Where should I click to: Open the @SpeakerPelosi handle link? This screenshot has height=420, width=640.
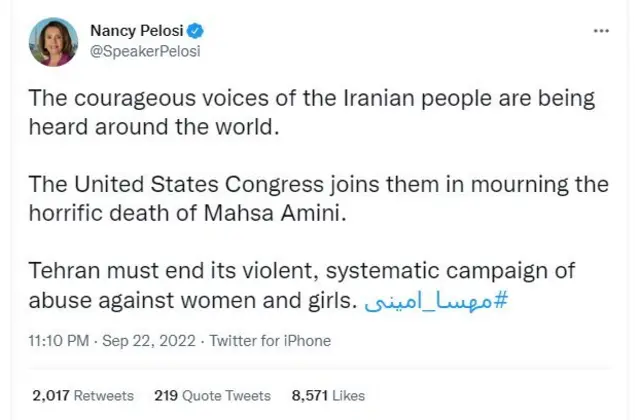pyautogui.click(x=145, y=51)
